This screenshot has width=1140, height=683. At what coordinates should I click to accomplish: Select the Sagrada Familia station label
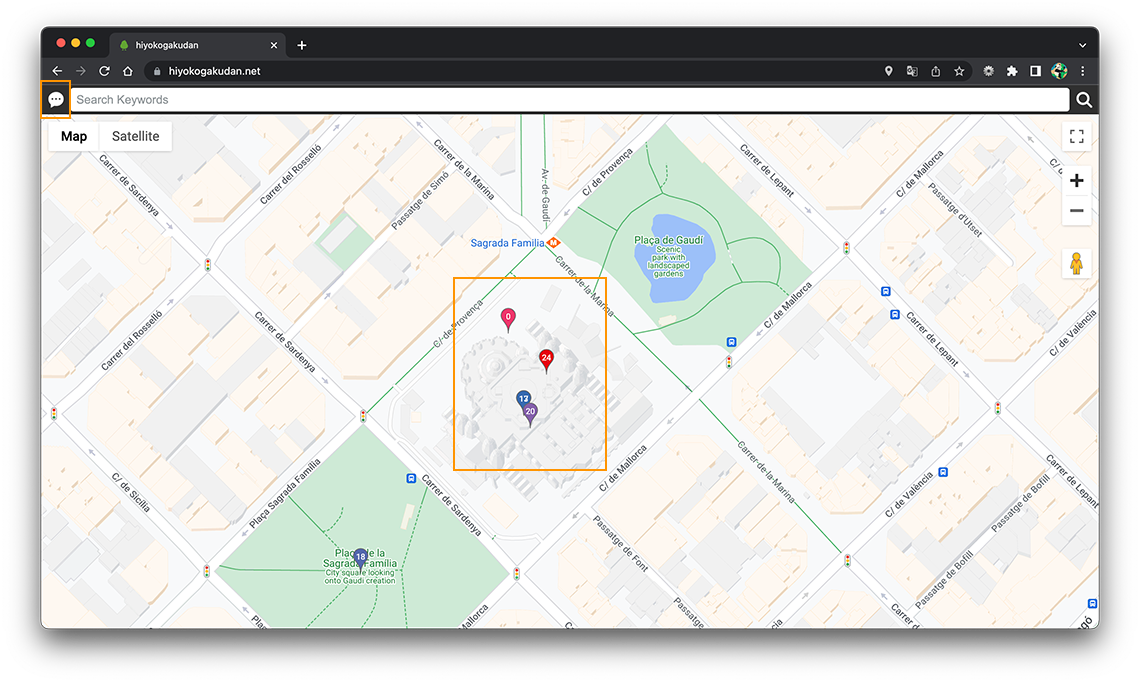tap(507, 243)
